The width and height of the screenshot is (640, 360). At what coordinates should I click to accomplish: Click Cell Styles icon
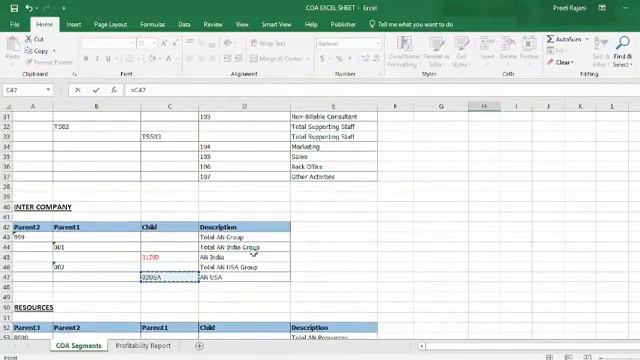click(462, 43)
